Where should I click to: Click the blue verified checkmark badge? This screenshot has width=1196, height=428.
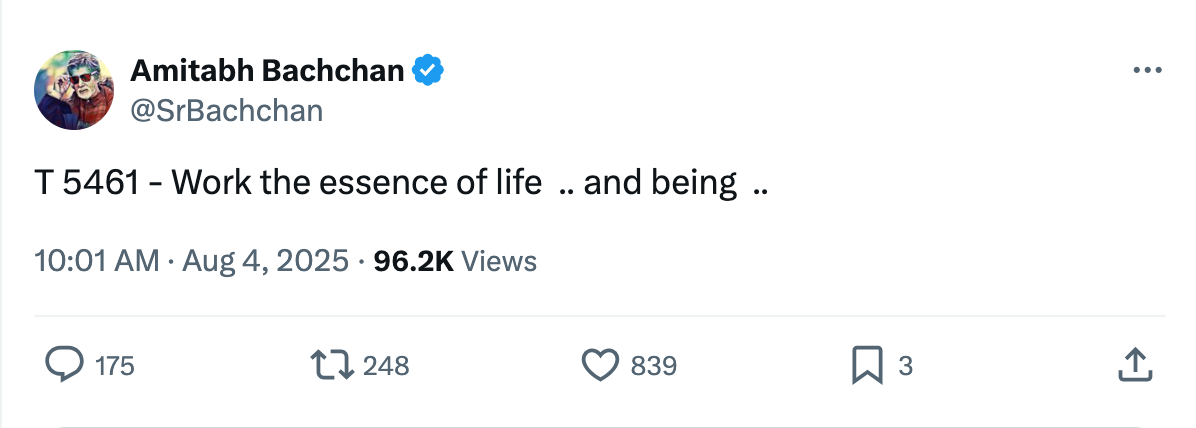point(430,71)
